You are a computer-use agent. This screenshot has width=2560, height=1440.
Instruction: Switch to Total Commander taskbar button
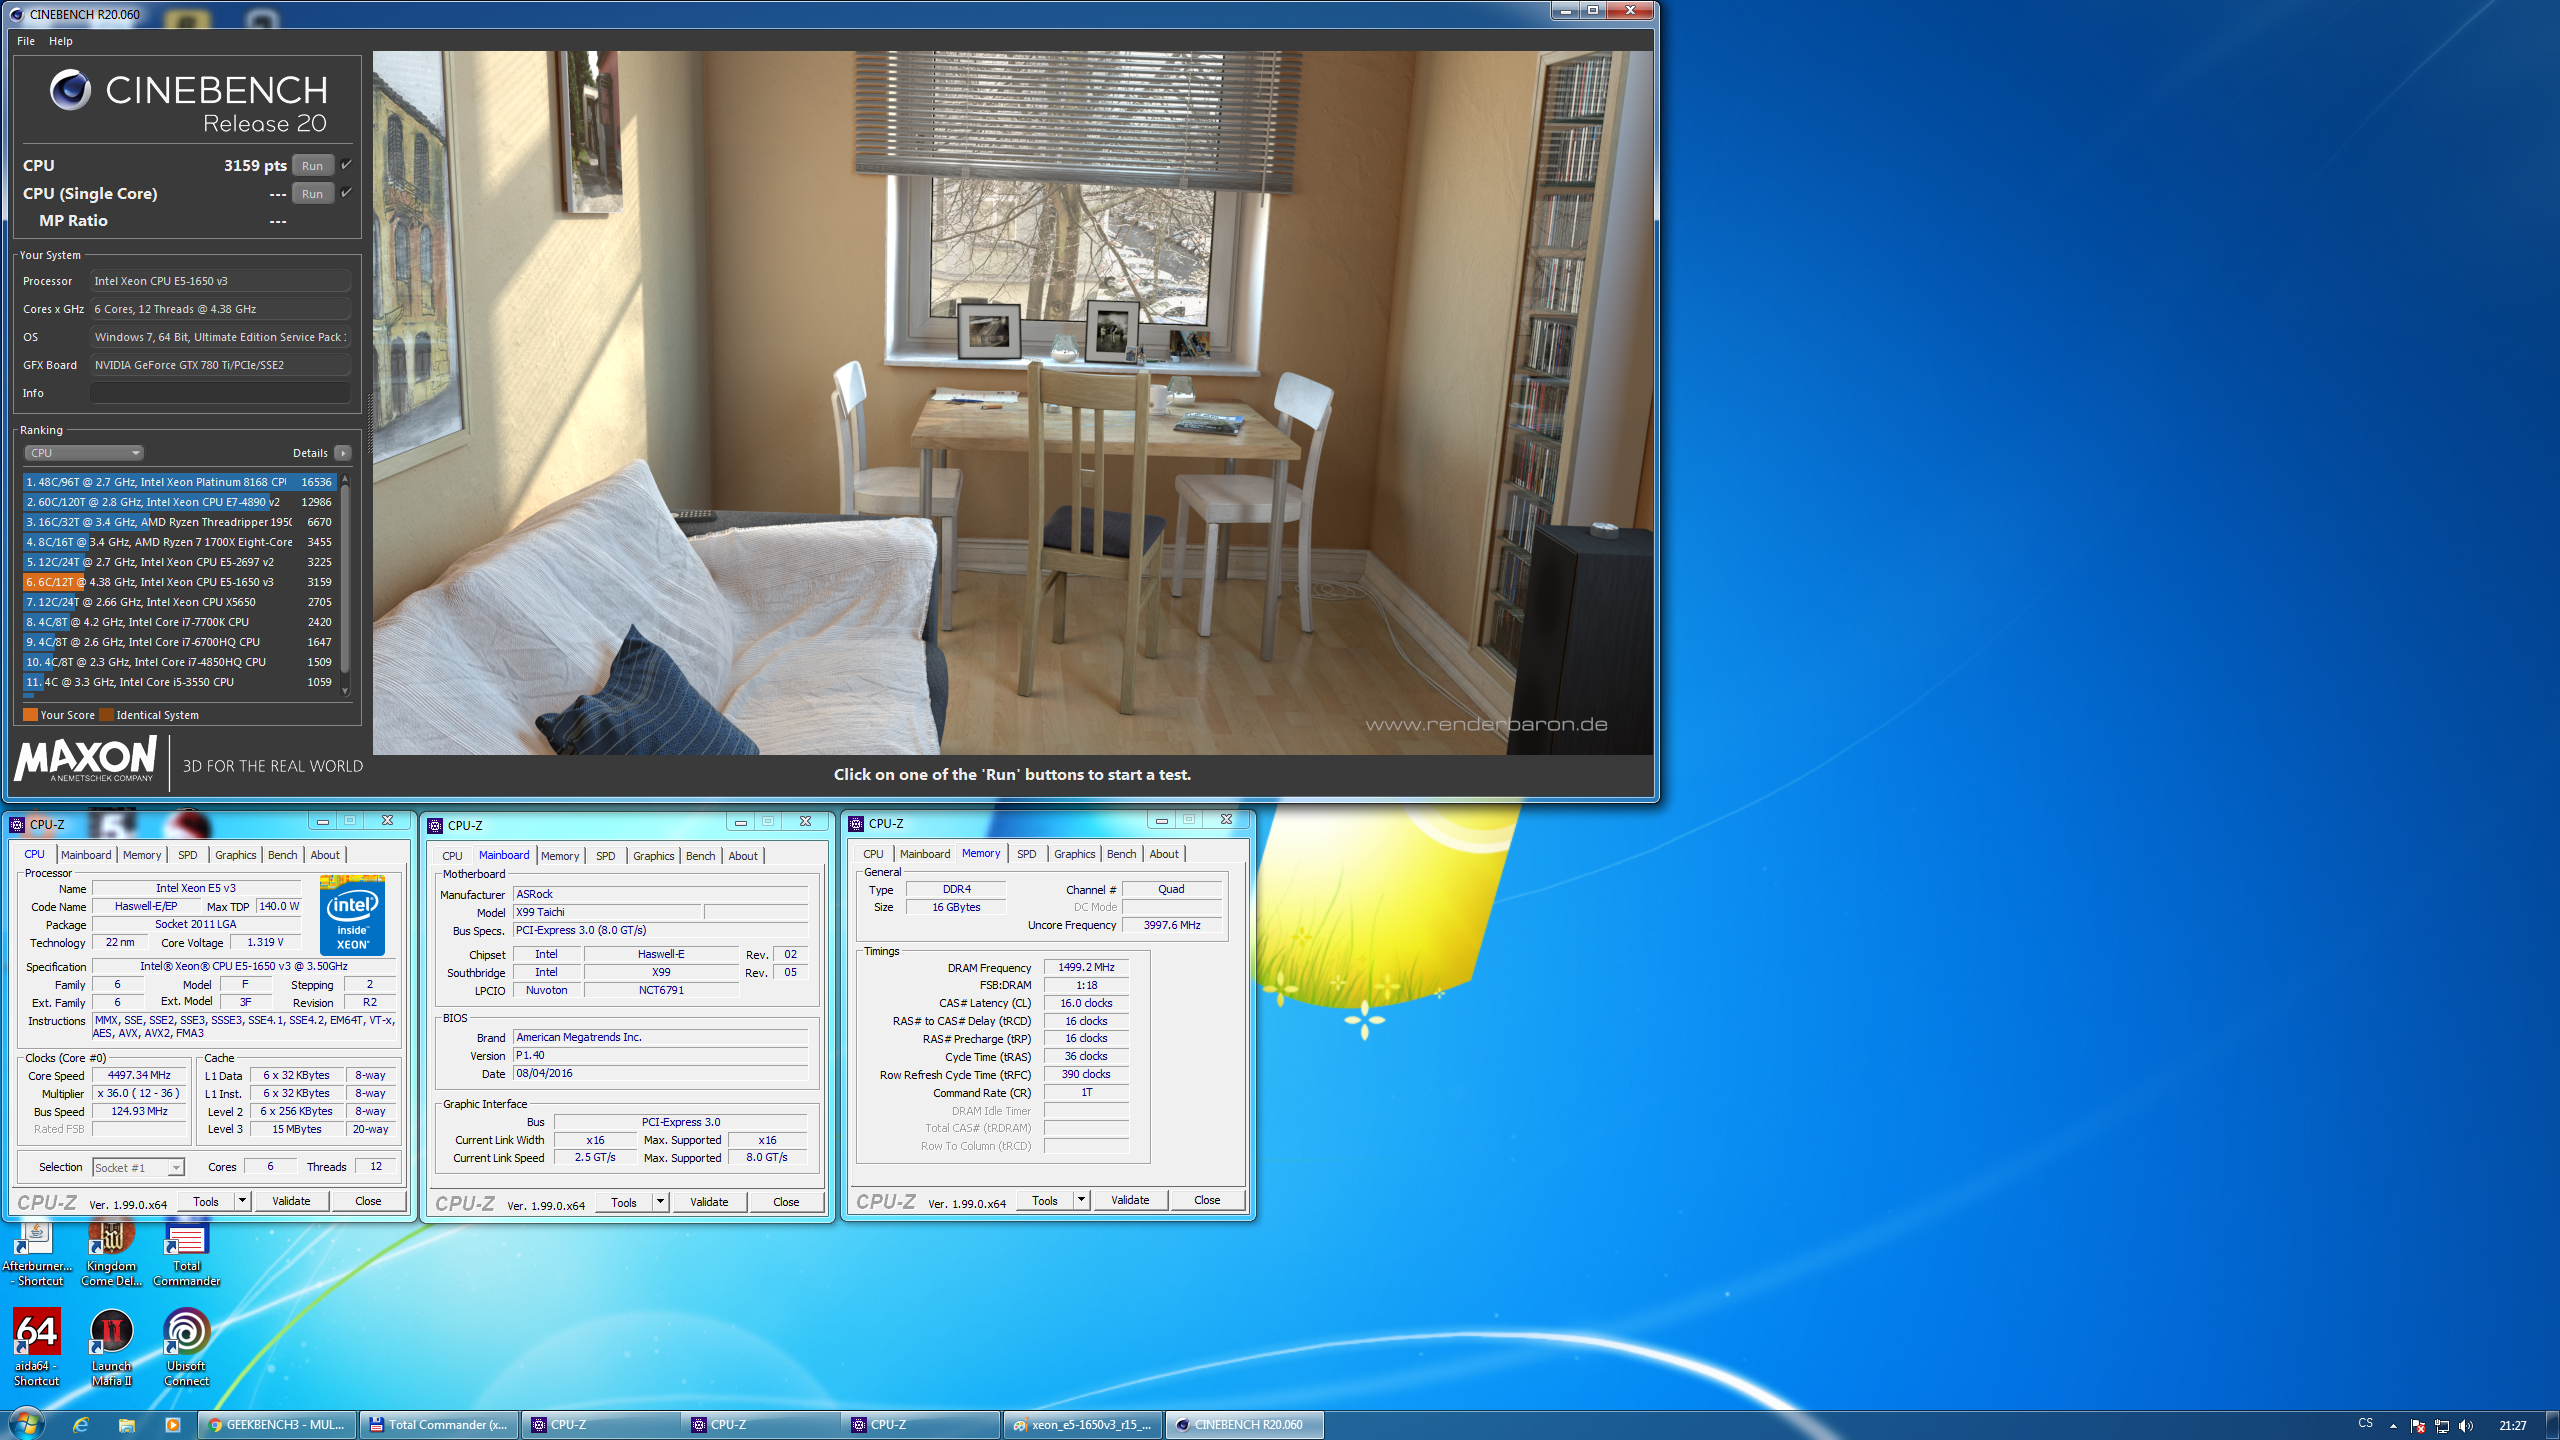pos(438,1425)
